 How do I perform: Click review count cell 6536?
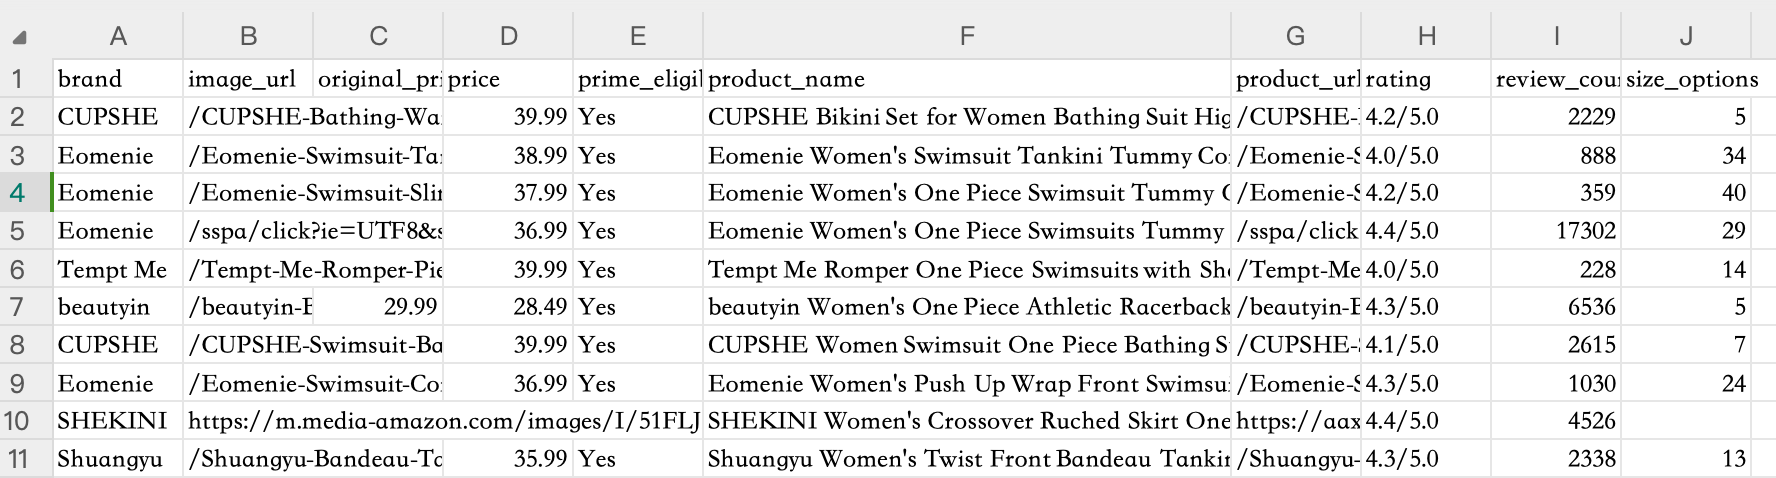coord(1556,307)
